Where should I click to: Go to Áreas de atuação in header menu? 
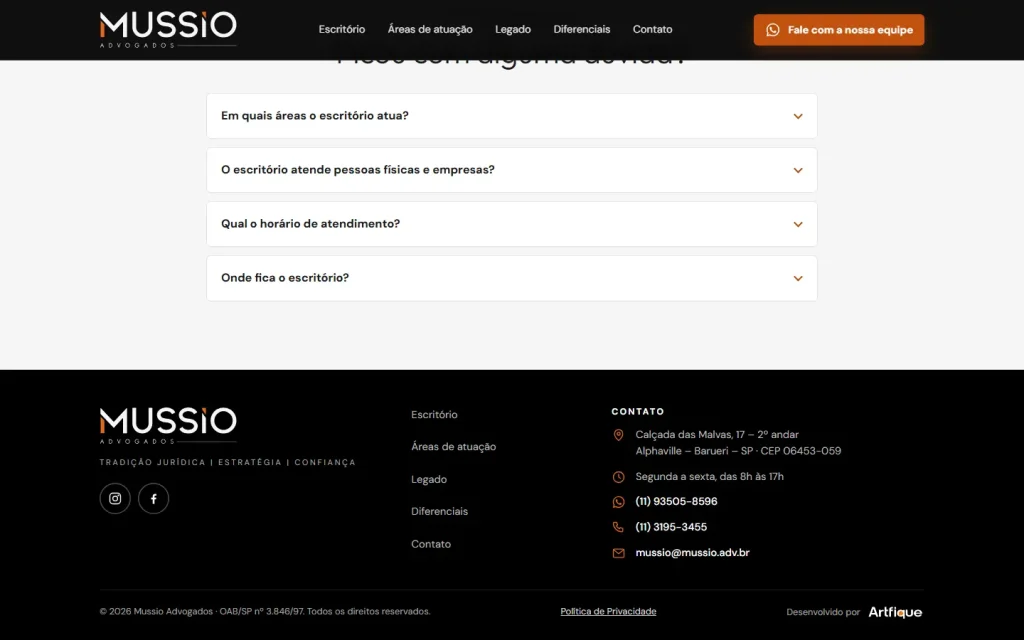pos(430,29)
